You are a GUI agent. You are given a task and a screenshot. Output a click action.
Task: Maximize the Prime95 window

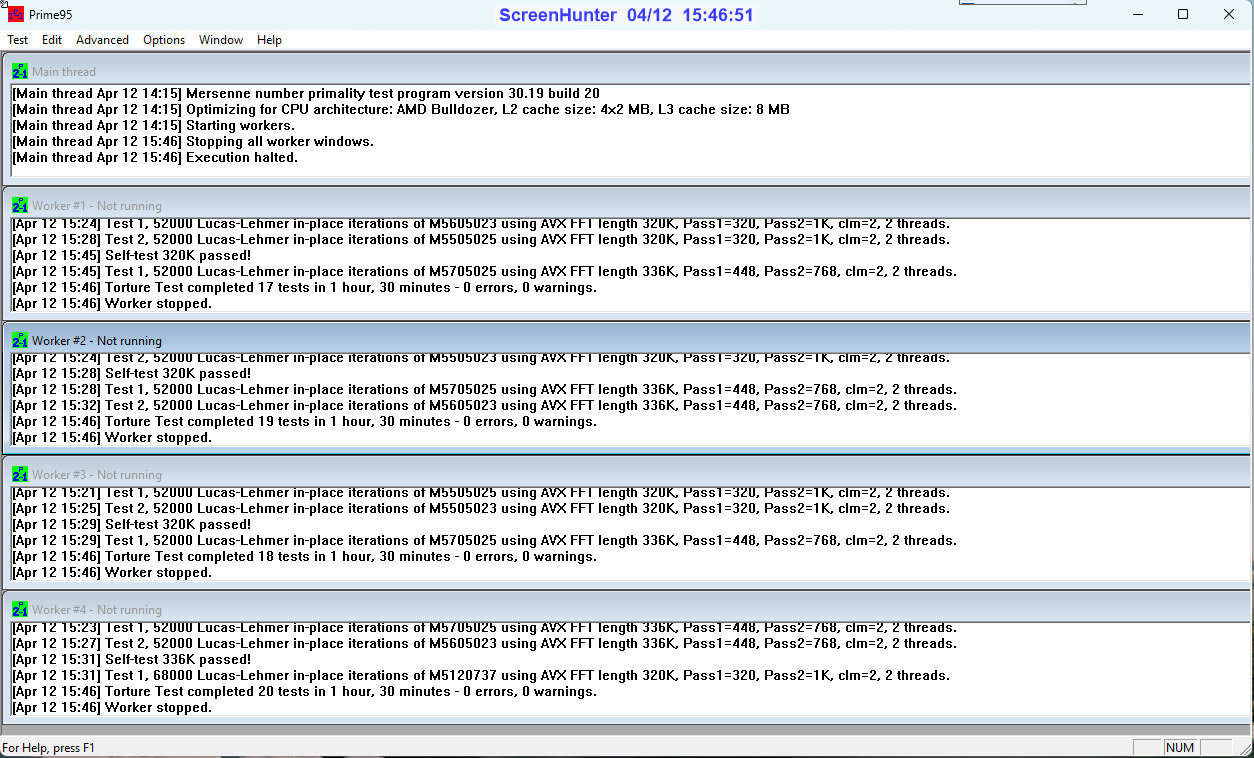point(1183,14)
